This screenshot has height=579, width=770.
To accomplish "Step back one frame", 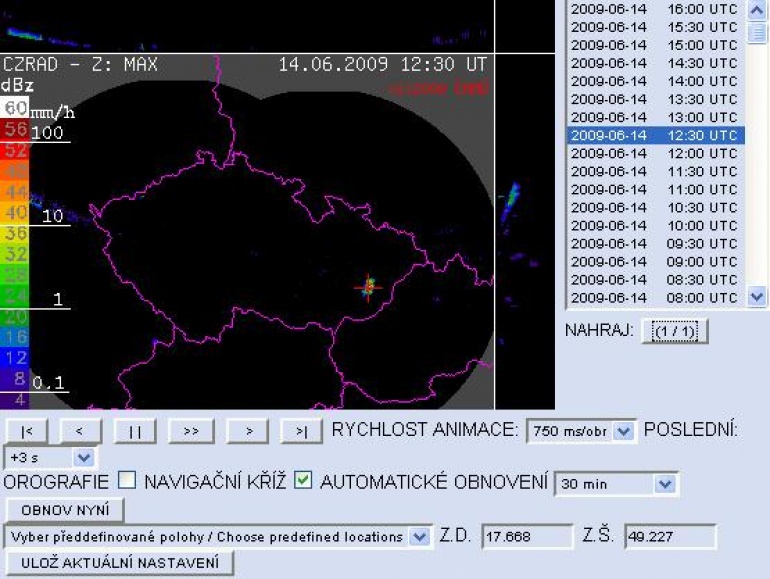I will coord(80,431).
